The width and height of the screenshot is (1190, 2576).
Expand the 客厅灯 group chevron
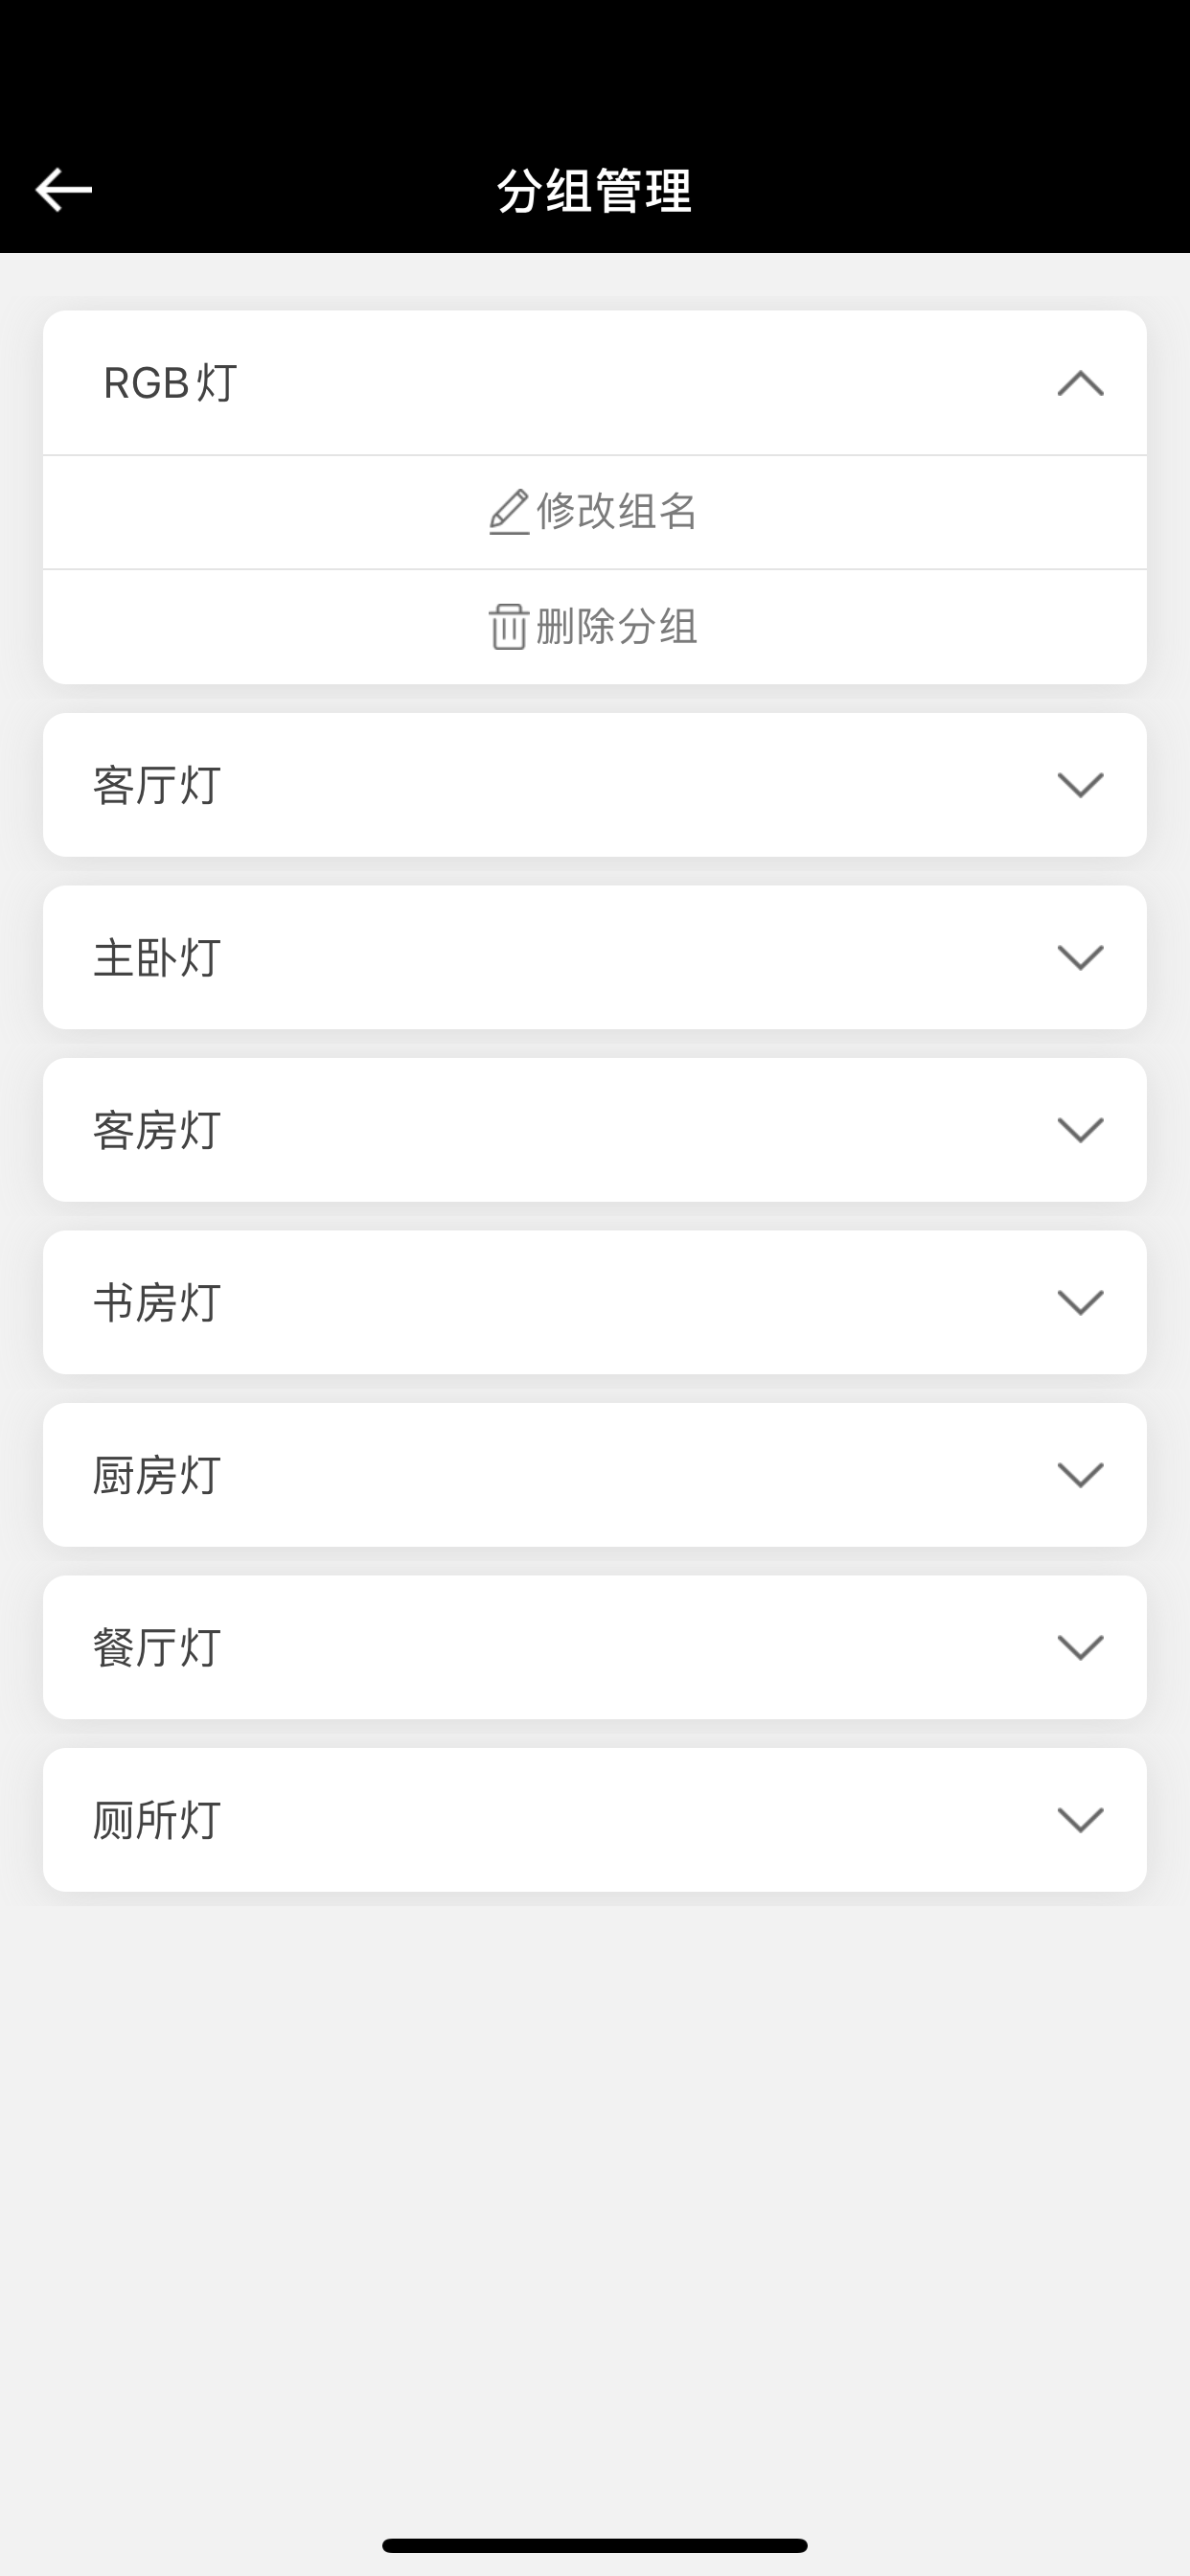pyautogui.click(x=1080, y=785)
